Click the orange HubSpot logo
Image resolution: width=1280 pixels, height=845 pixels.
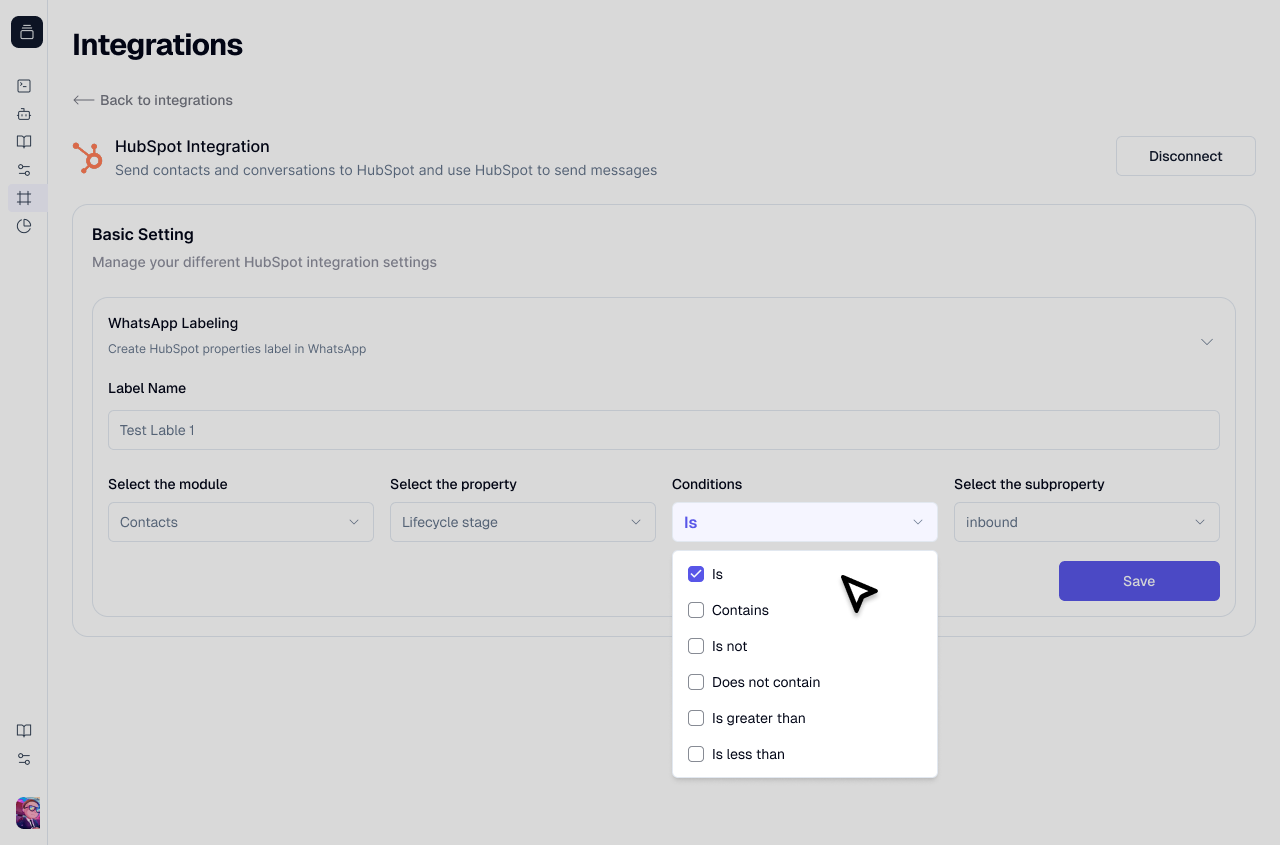[89, 158]
